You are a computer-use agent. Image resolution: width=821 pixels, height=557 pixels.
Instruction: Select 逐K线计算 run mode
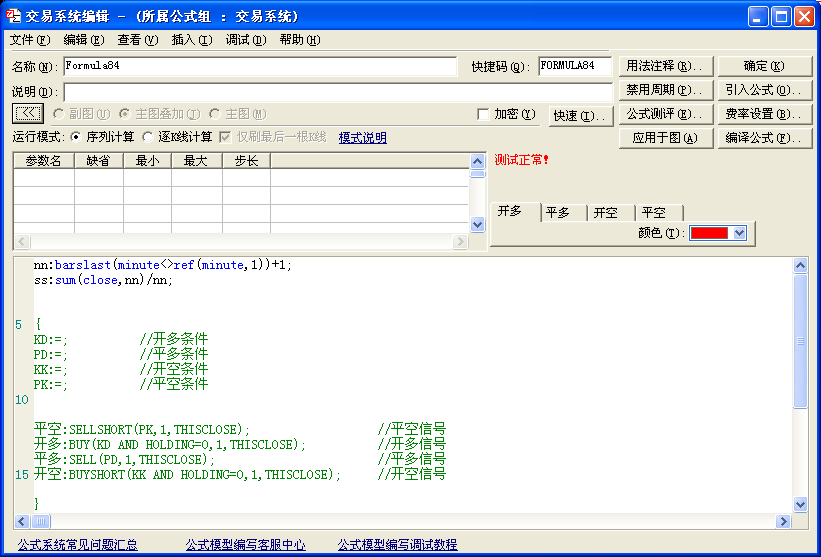point(148,137)
